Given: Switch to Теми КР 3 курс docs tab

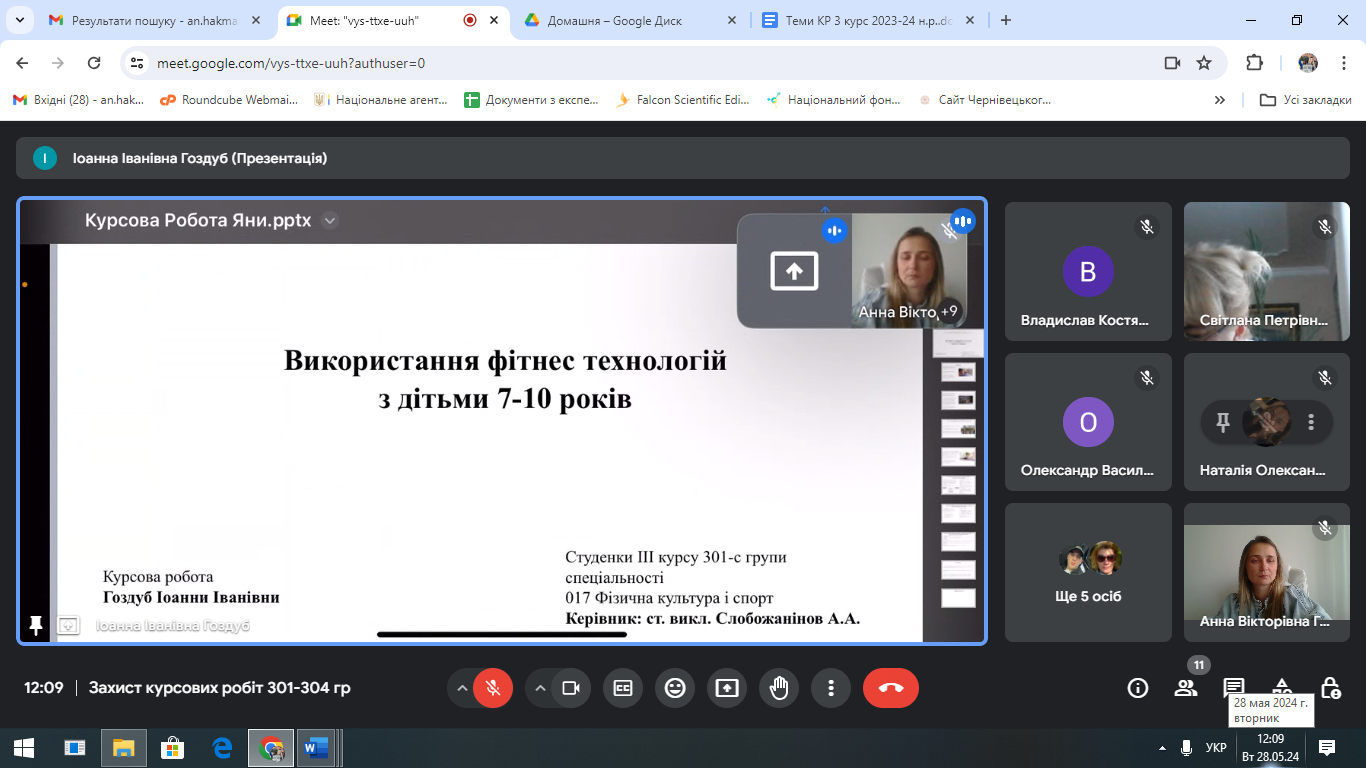Looking at the screenshot, I should 866,20.
